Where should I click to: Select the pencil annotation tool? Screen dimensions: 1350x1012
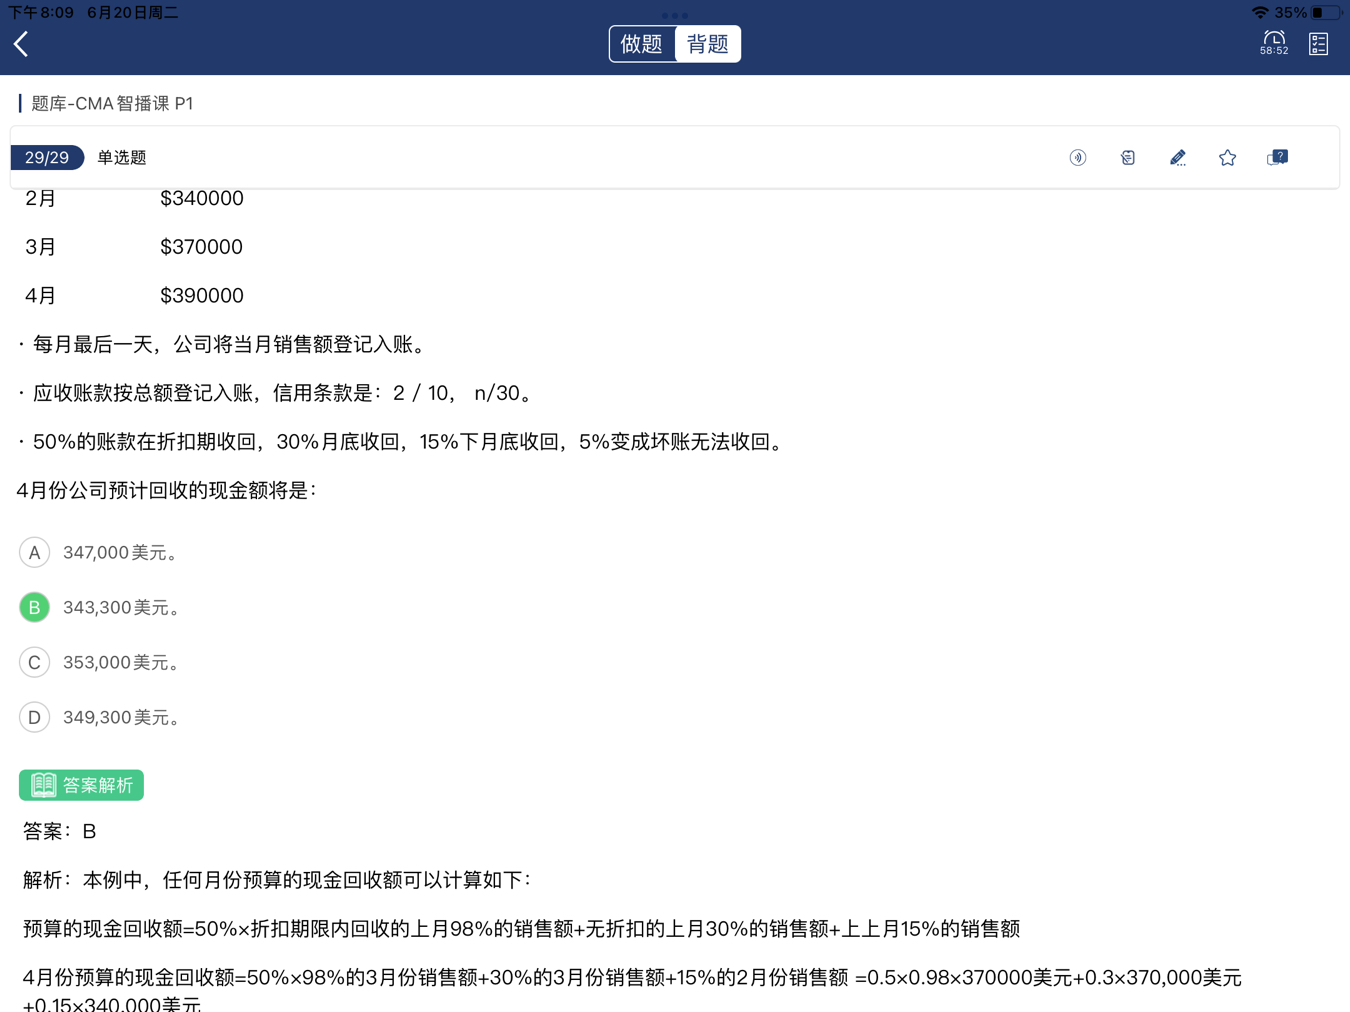click(x=1178, y=158)
